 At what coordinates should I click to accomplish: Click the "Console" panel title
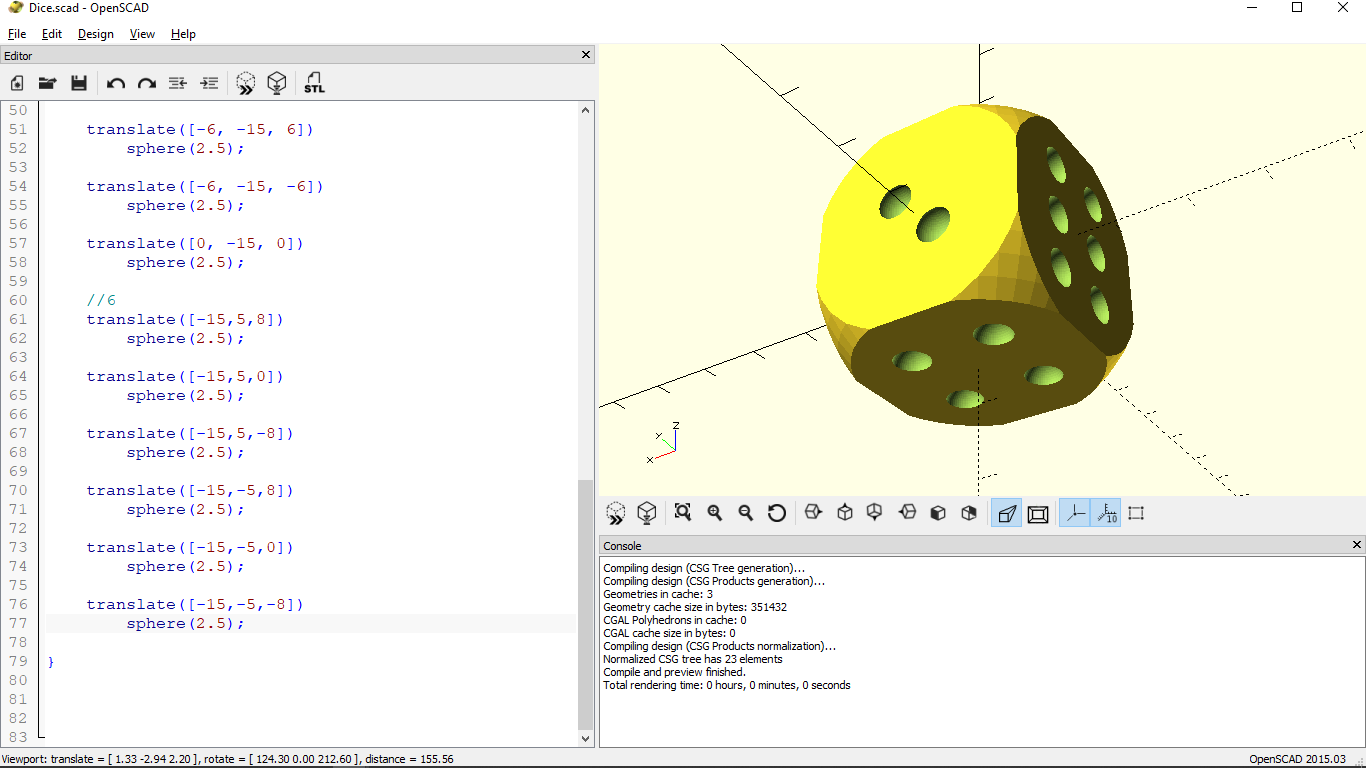click(623, 546)
